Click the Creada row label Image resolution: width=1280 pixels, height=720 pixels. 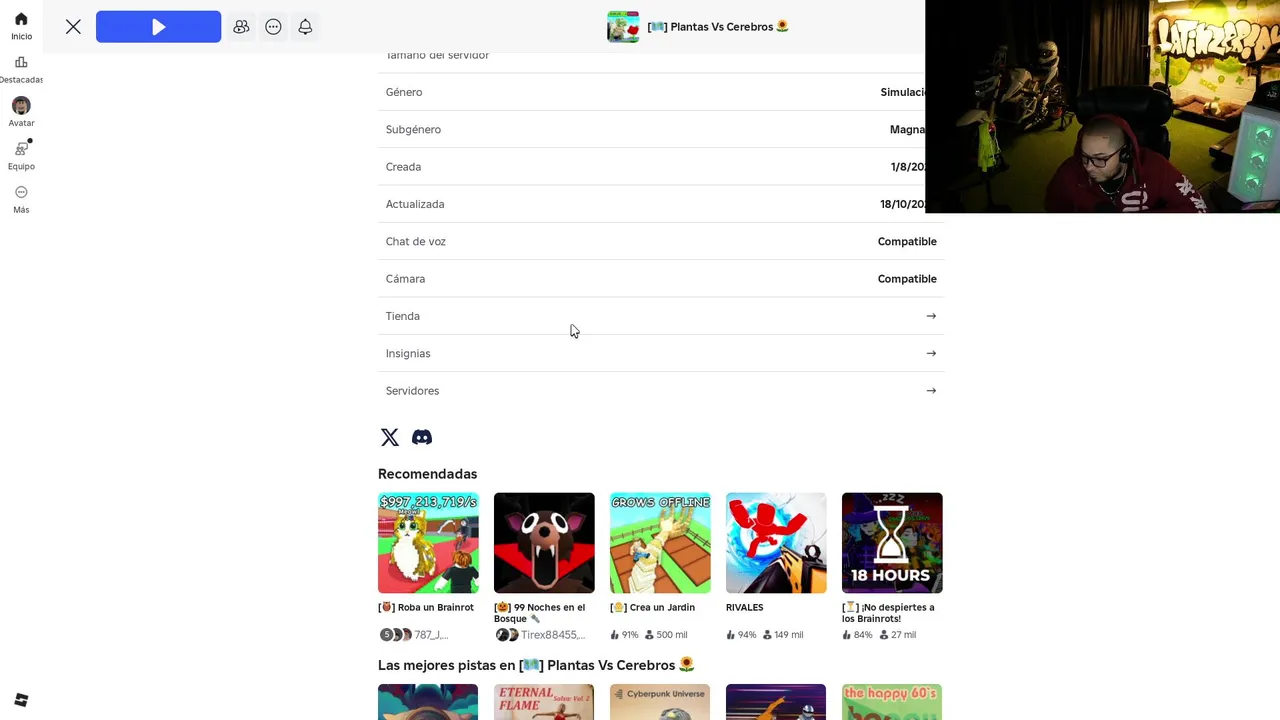coord(403,167)
